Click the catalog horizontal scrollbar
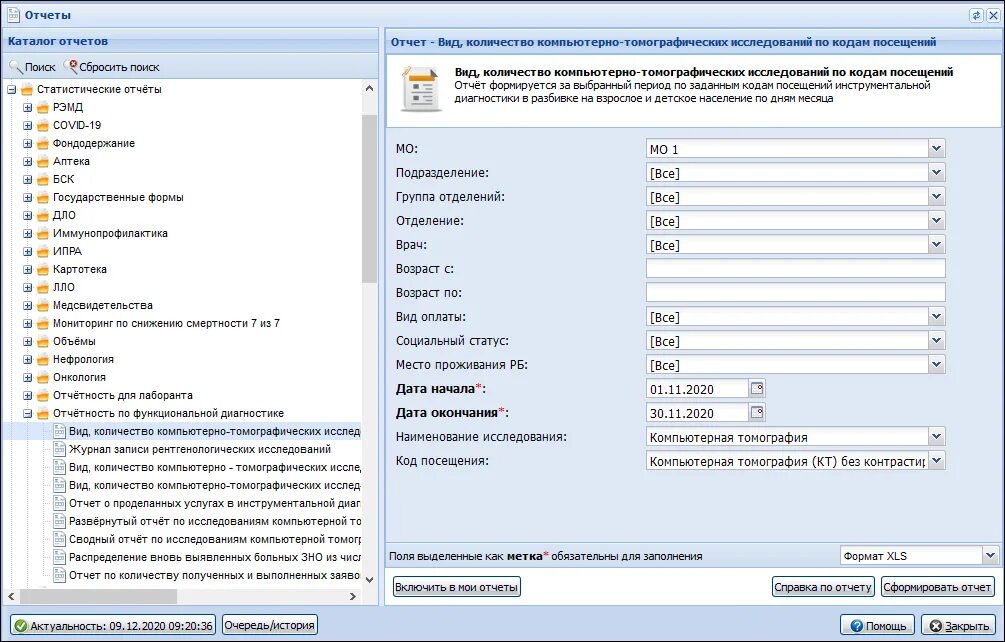This screenshot has width=1005, height=642. coord(98,596)
